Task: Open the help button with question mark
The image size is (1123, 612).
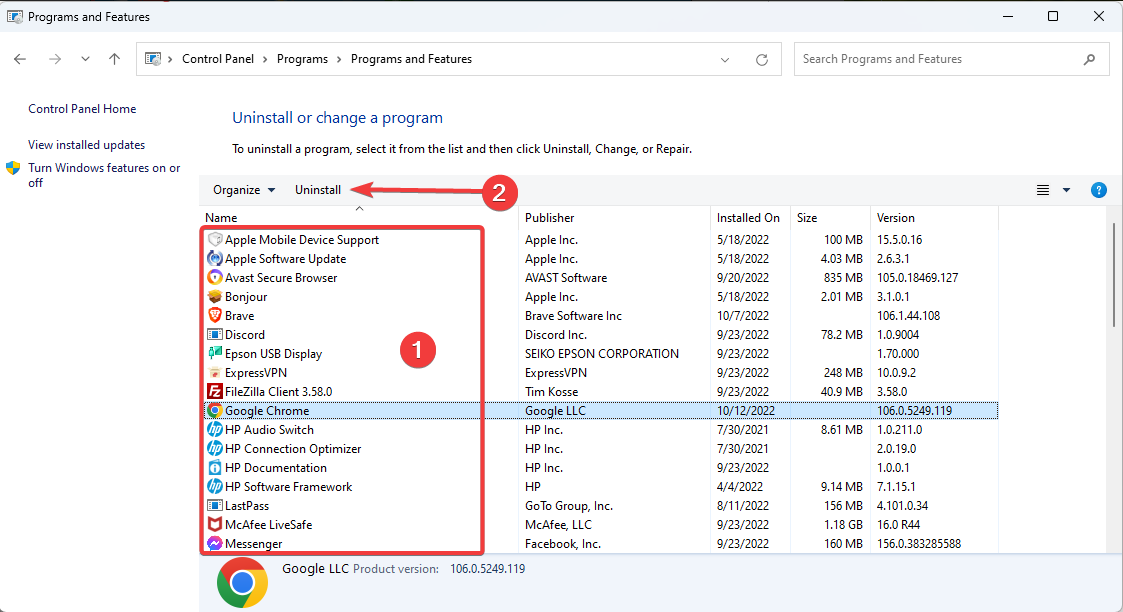Action: click(1099, 190)
